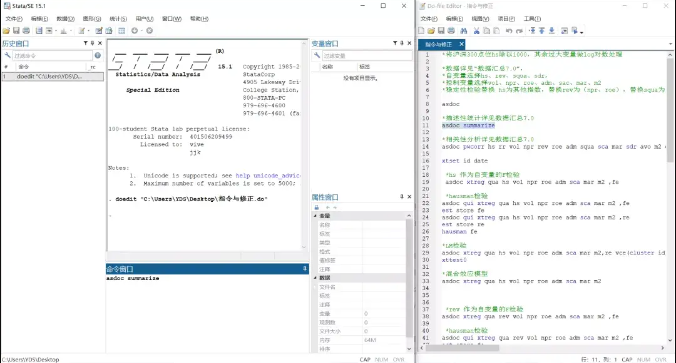
Task: Click the Log icon in Stata toolbar
Action: tap(39, 31)
